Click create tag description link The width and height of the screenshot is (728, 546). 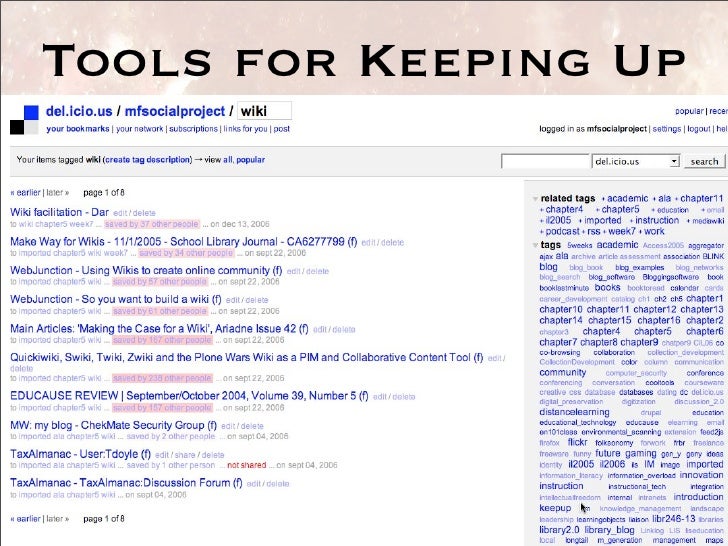click(x=148, y=160)
